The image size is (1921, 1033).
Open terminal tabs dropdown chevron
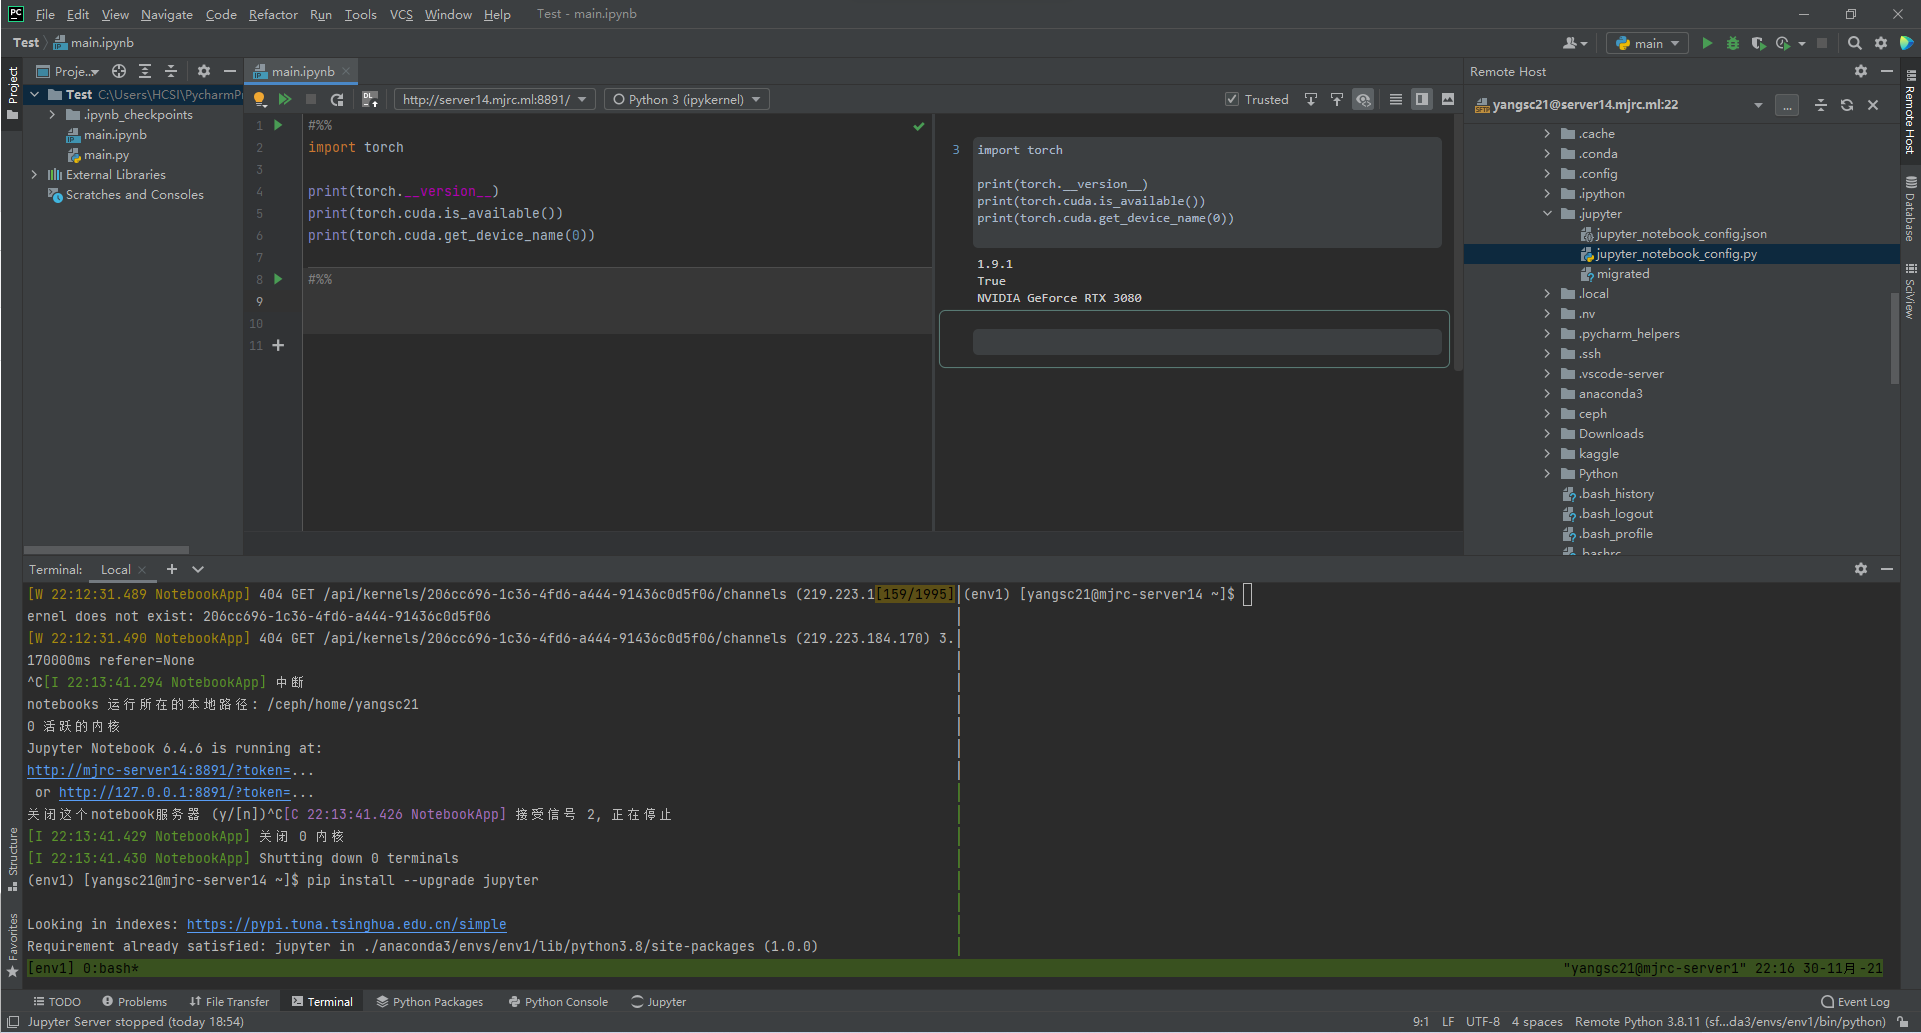point(198,569)
